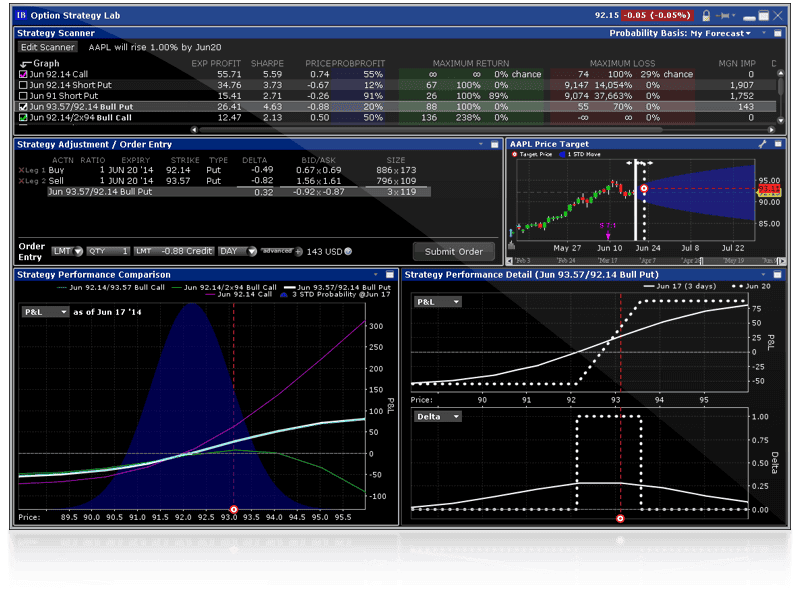
Task: Open the Strategy Scanner panel menu arrow
Action: point(764,33)
